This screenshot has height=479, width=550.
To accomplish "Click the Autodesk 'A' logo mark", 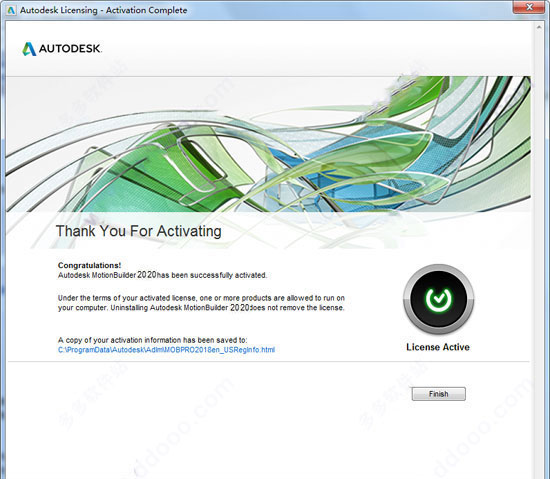I will coord(29,49).
